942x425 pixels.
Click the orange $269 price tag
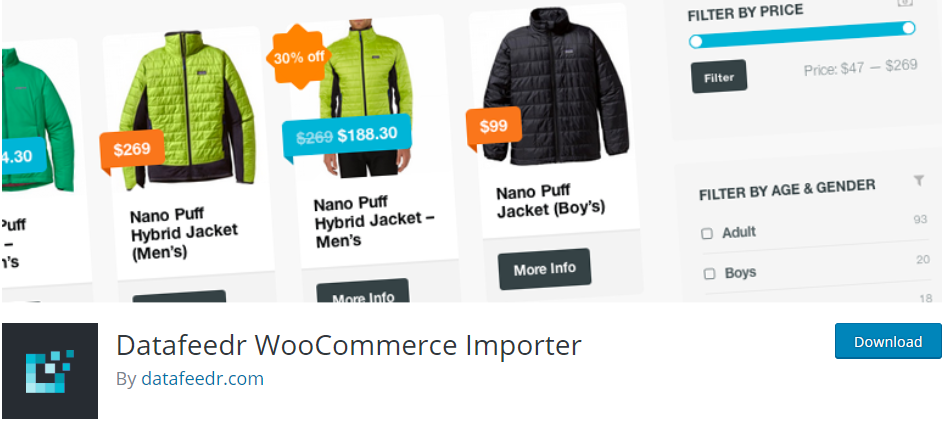click(x=132, y=150)
